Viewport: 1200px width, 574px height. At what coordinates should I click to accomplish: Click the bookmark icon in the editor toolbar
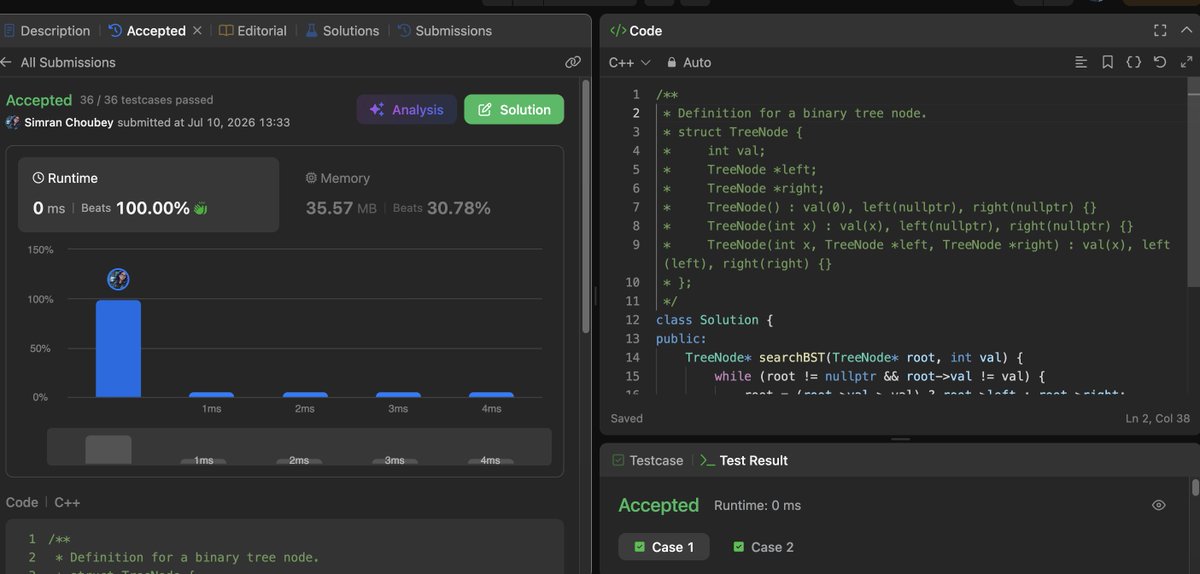coord(1107,62)
